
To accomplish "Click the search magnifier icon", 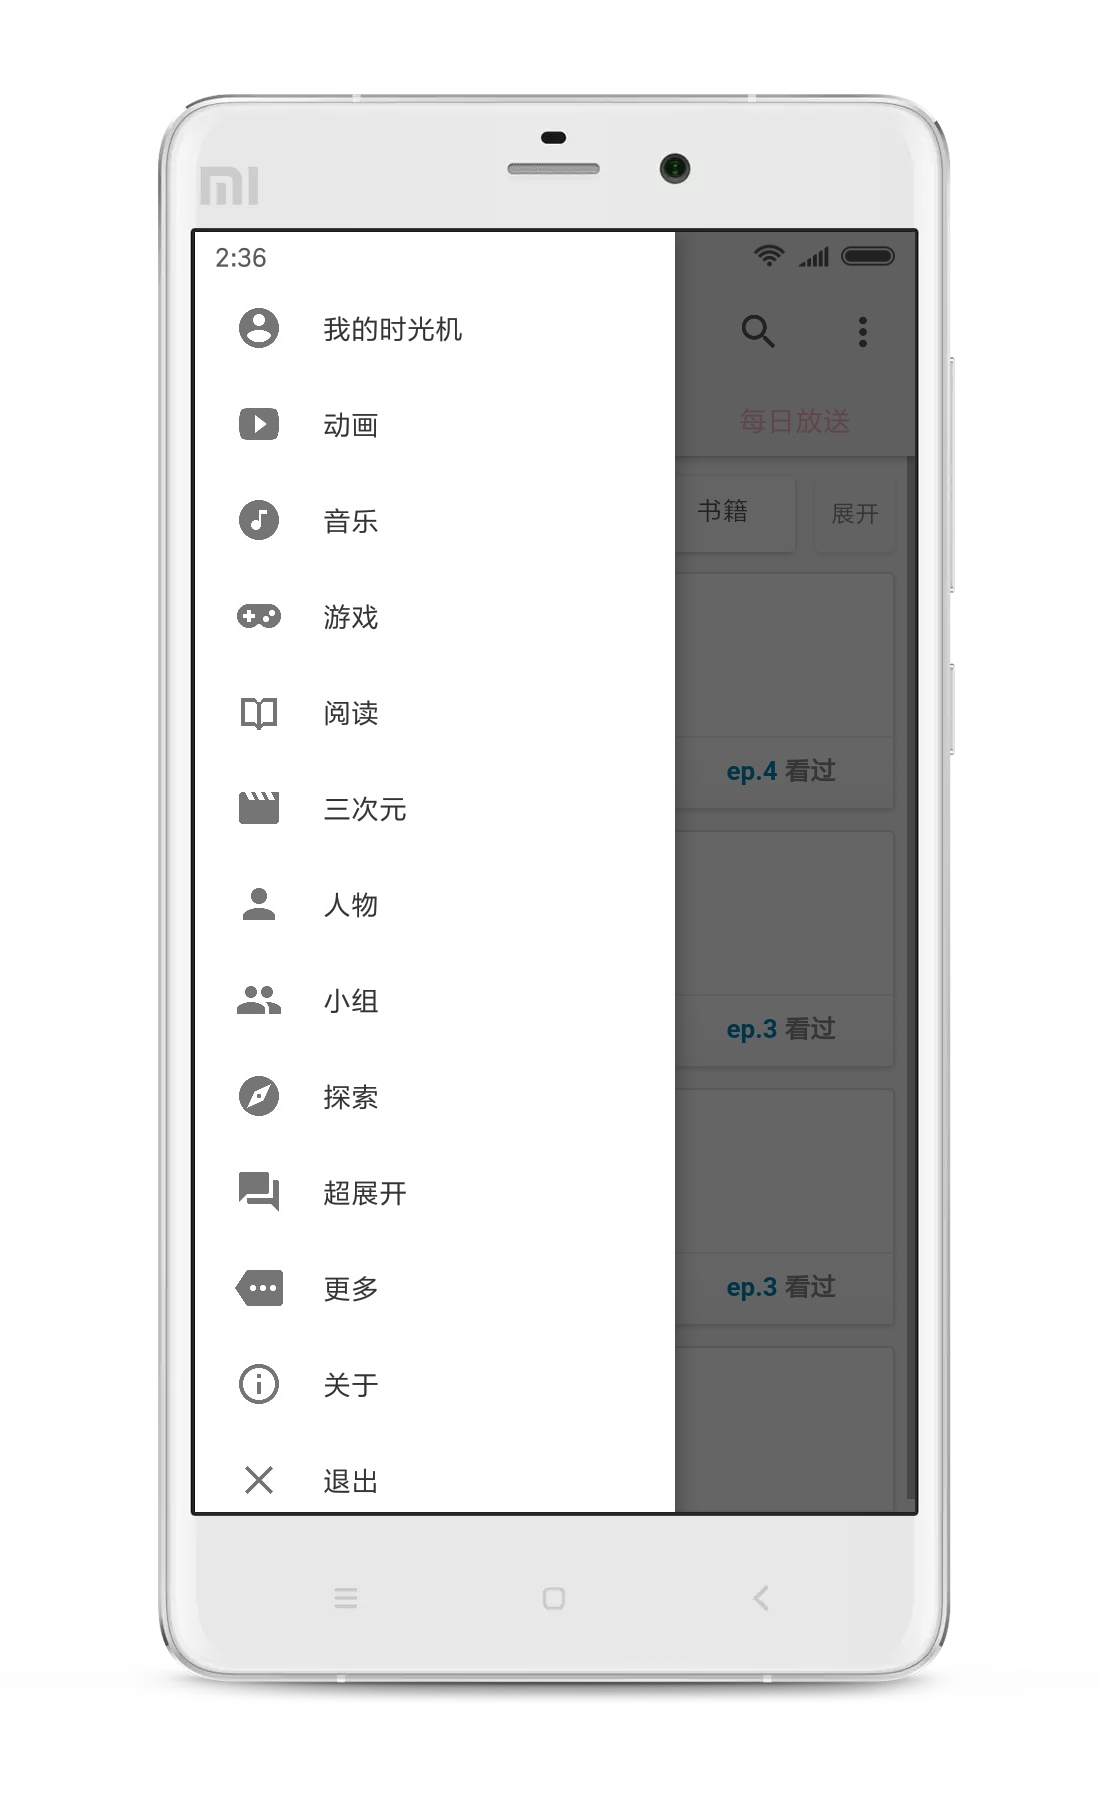I will tap(758, 331).
